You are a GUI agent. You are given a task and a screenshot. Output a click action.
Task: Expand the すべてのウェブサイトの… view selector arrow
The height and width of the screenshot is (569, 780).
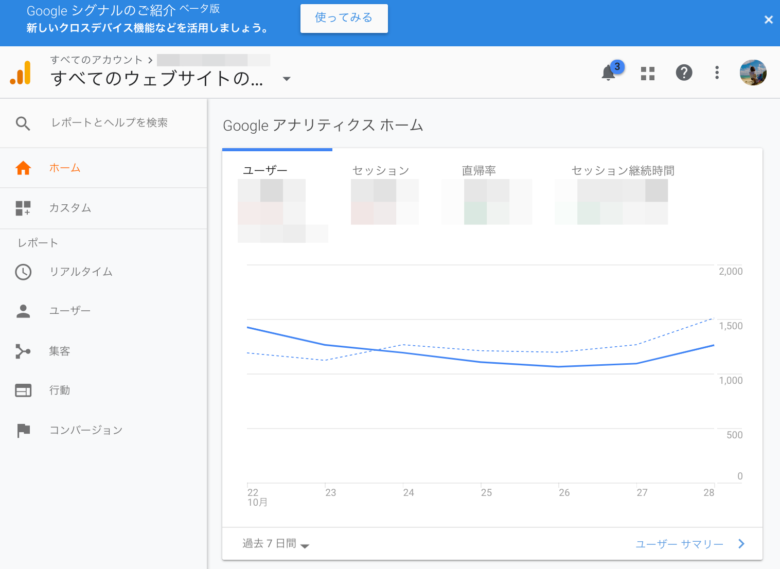[x=287, y=79]
